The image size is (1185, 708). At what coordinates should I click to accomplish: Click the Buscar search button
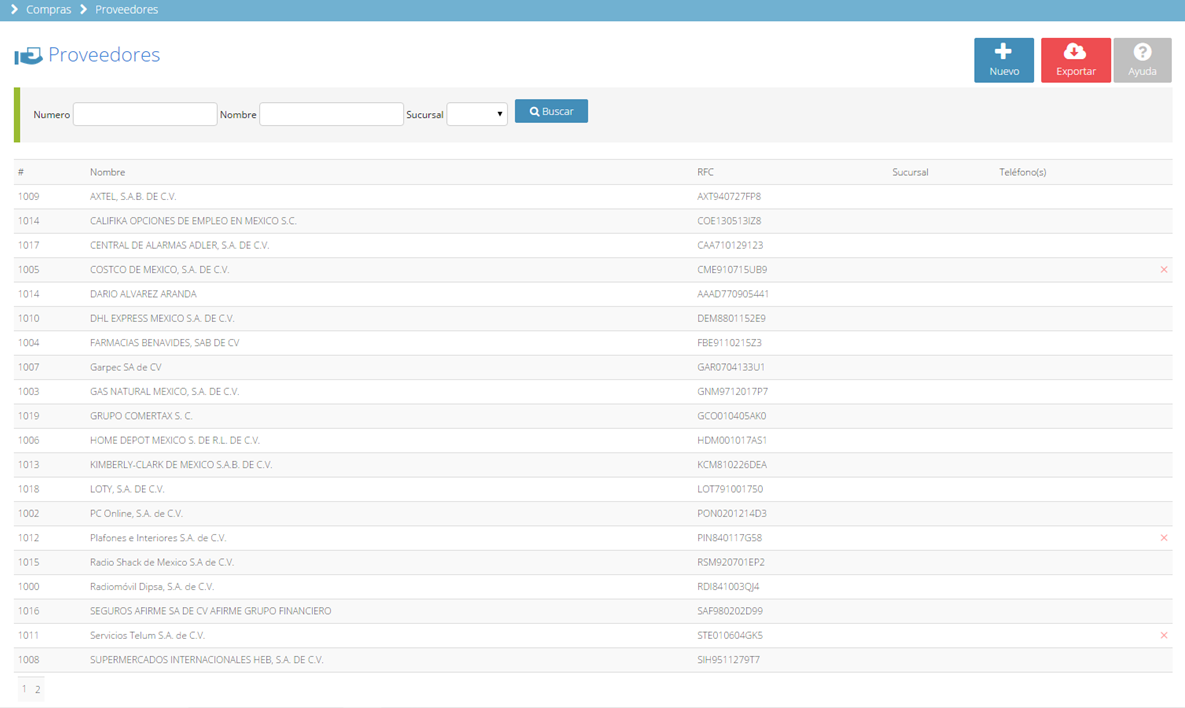coord(551,111)
